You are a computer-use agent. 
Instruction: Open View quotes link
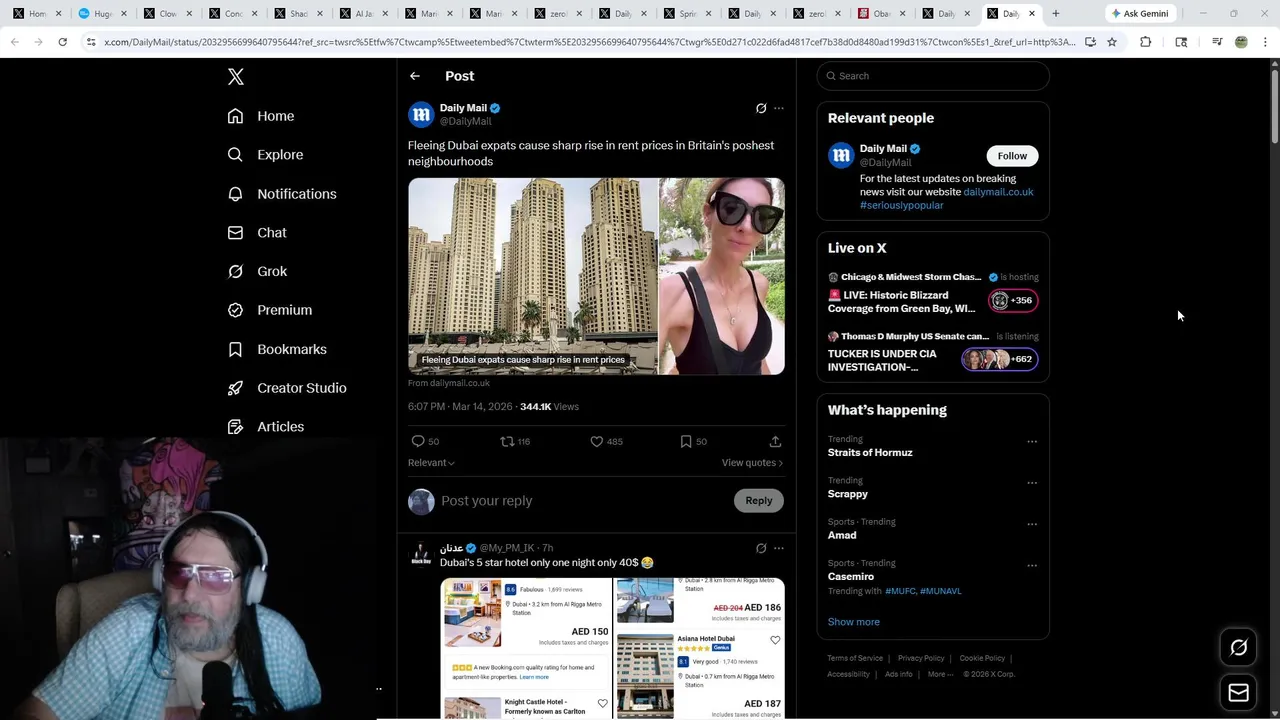tap(752, 463)
